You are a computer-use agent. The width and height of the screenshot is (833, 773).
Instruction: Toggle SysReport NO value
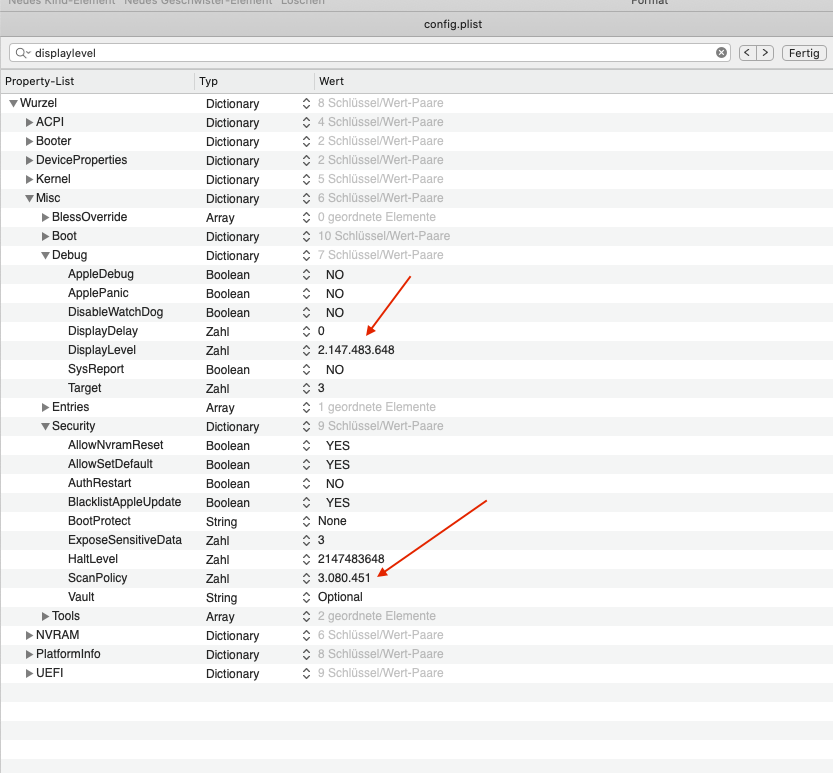(335, 370)
